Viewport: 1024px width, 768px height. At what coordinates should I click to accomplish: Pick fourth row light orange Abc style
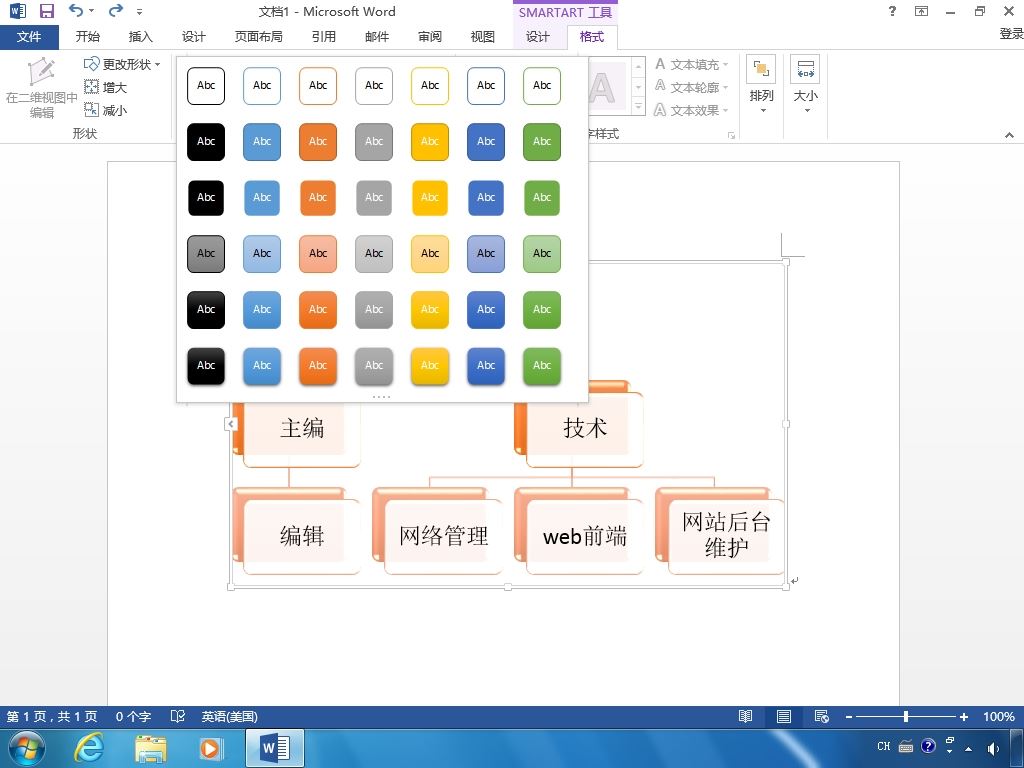pos(318,254)
